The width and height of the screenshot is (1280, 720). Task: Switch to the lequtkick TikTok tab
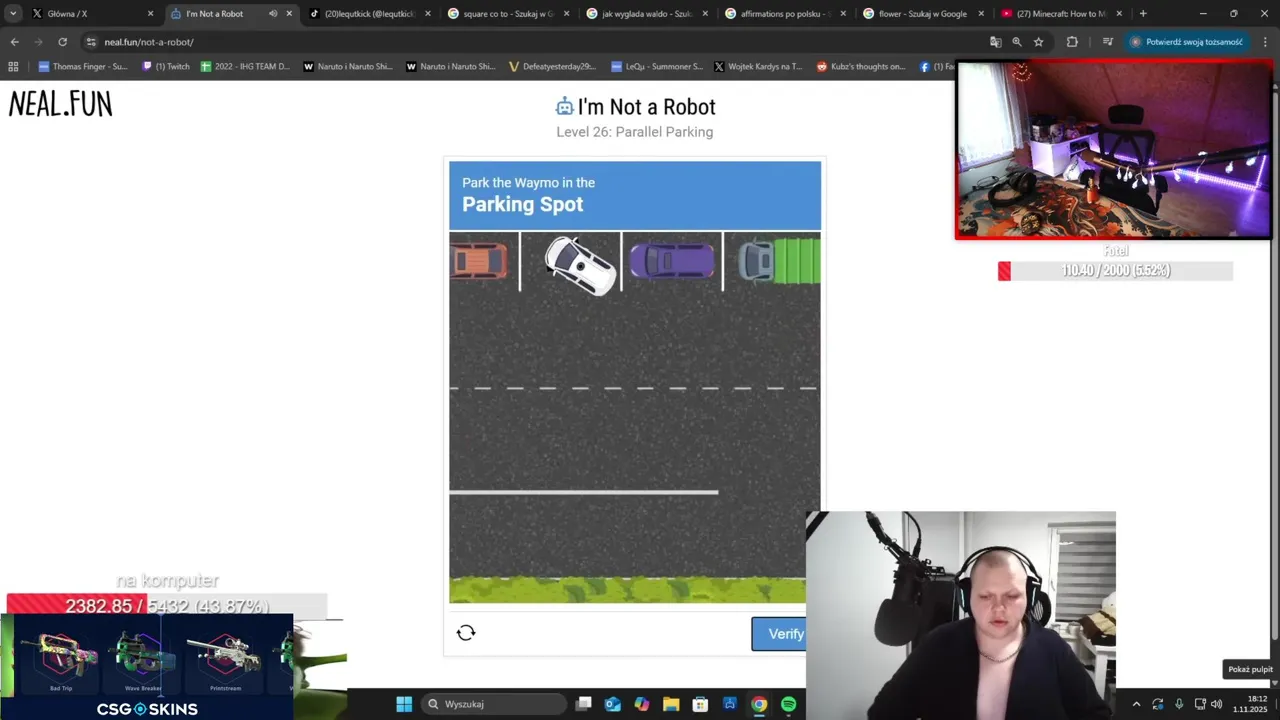[x=369, y=14]
